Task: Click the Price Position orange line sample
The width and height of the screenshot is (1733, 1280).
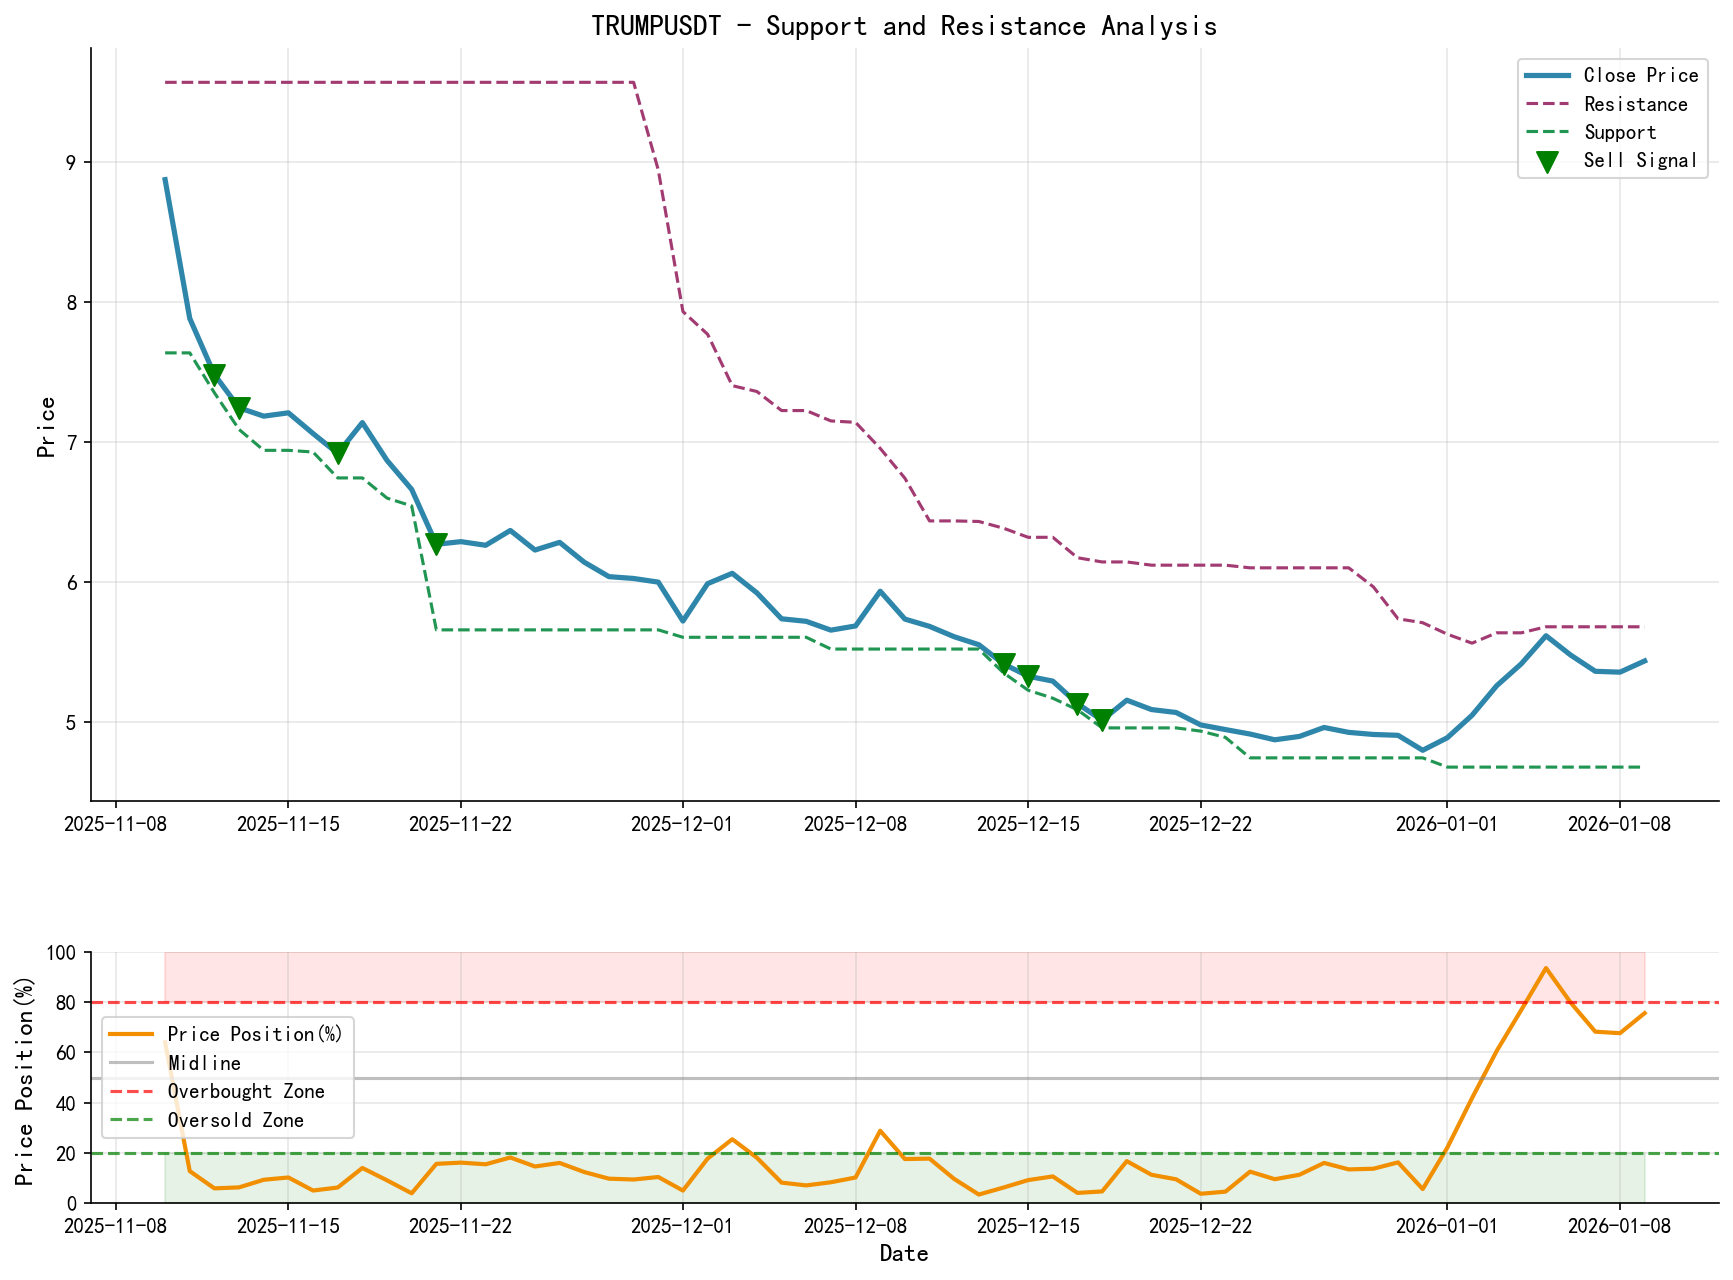Action: click(x=131, y=1033)
